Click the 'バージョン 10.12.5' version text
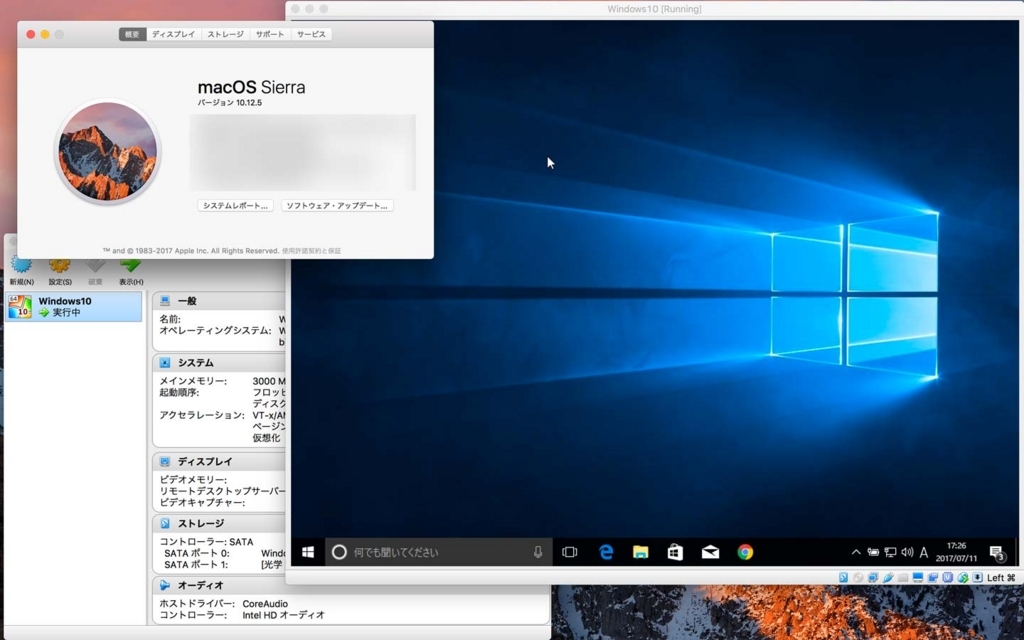 (230, 103)
